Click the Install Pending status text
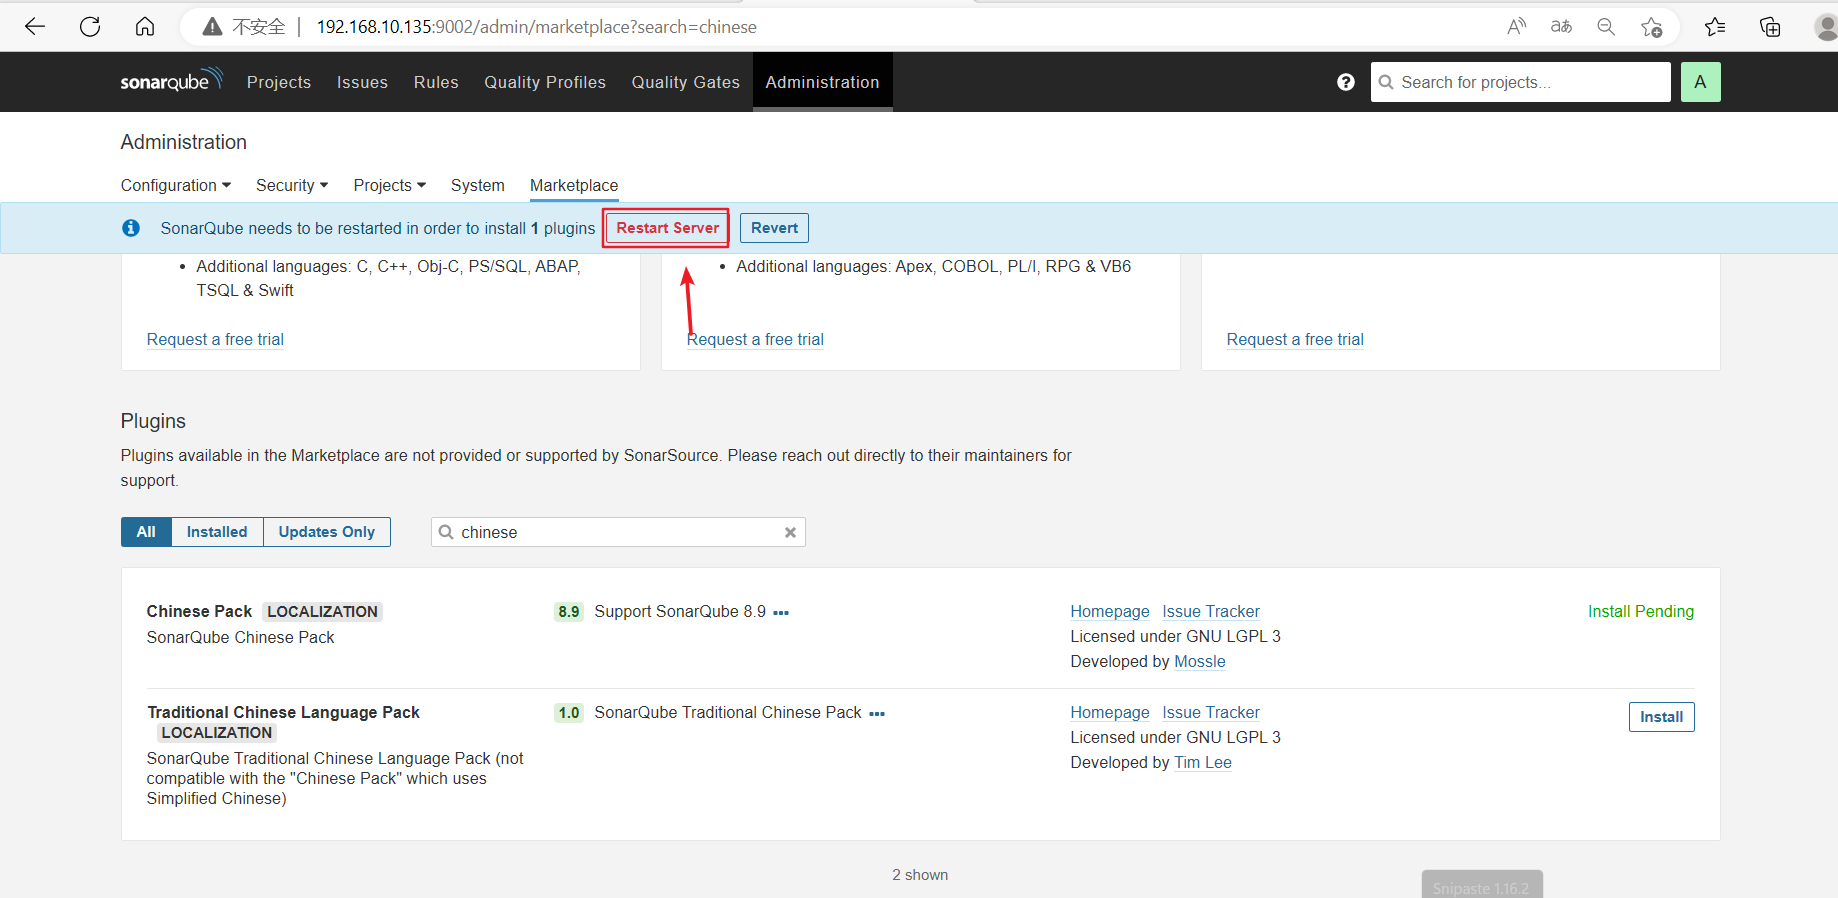This screenshot has width=1838, height=898. click(x=1641, y=611)
